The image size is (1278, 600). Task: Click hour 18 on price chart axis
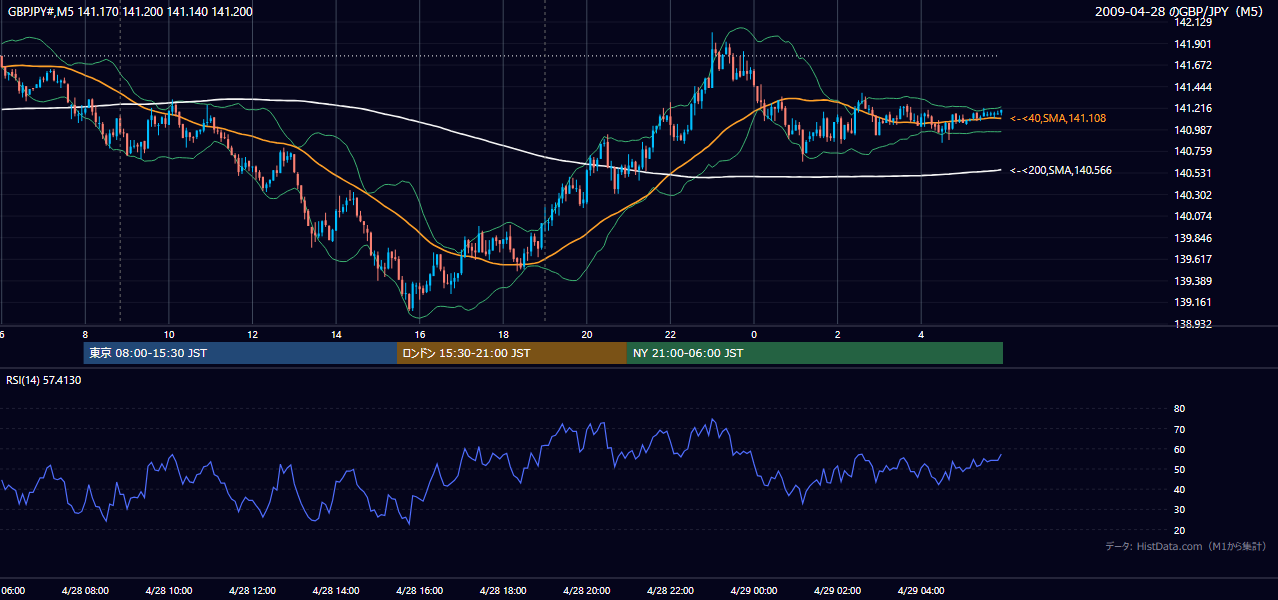503,335
